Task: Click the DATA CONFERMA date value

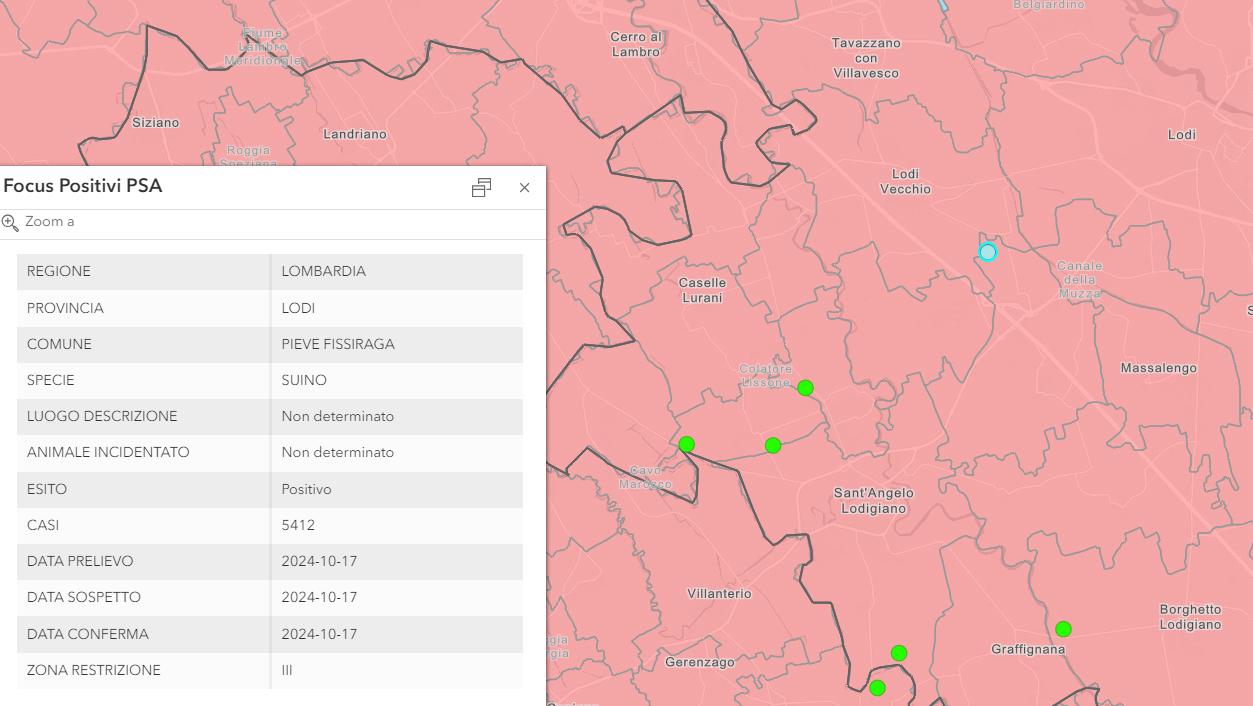Action: [319, 634]
